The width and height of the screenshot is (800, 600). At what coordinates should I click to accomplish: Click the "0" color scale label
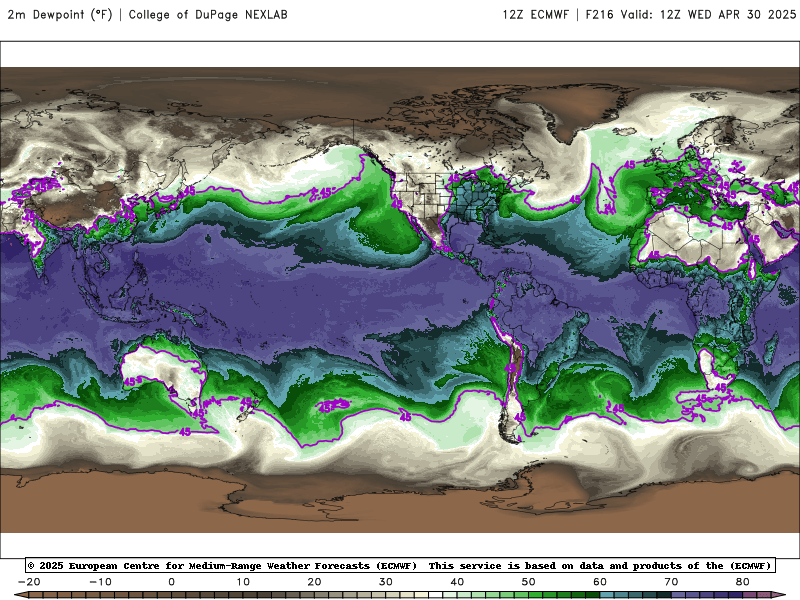(171, 582)
